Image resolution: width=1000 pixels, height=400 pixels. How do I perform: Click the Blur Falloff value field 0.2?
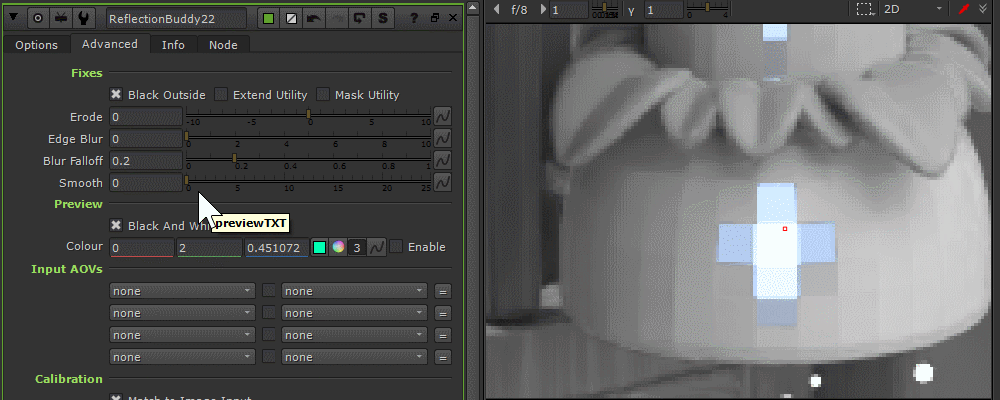click(x=146, y=161)
